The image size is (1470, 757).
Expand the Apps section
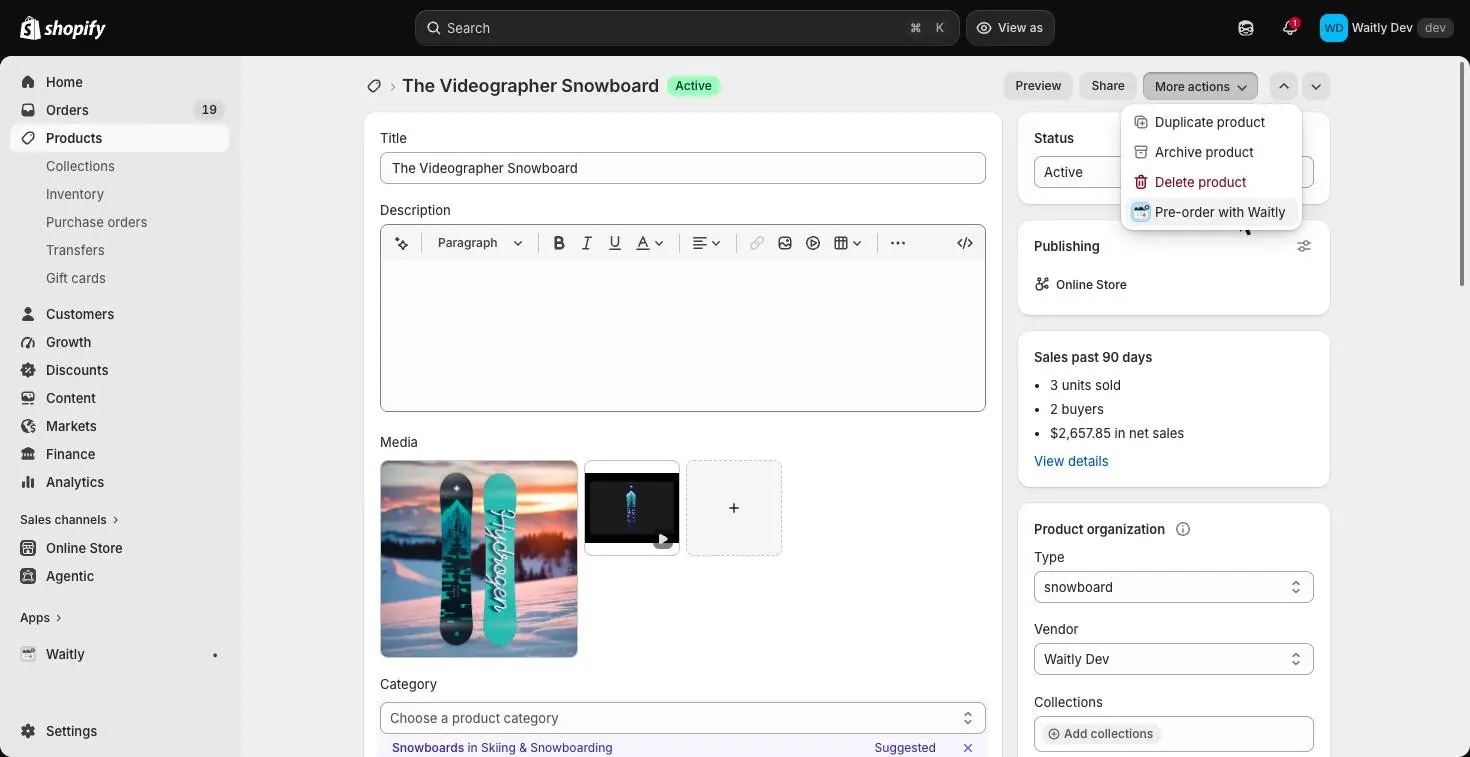pyautogui.click(x=41, y=618)
